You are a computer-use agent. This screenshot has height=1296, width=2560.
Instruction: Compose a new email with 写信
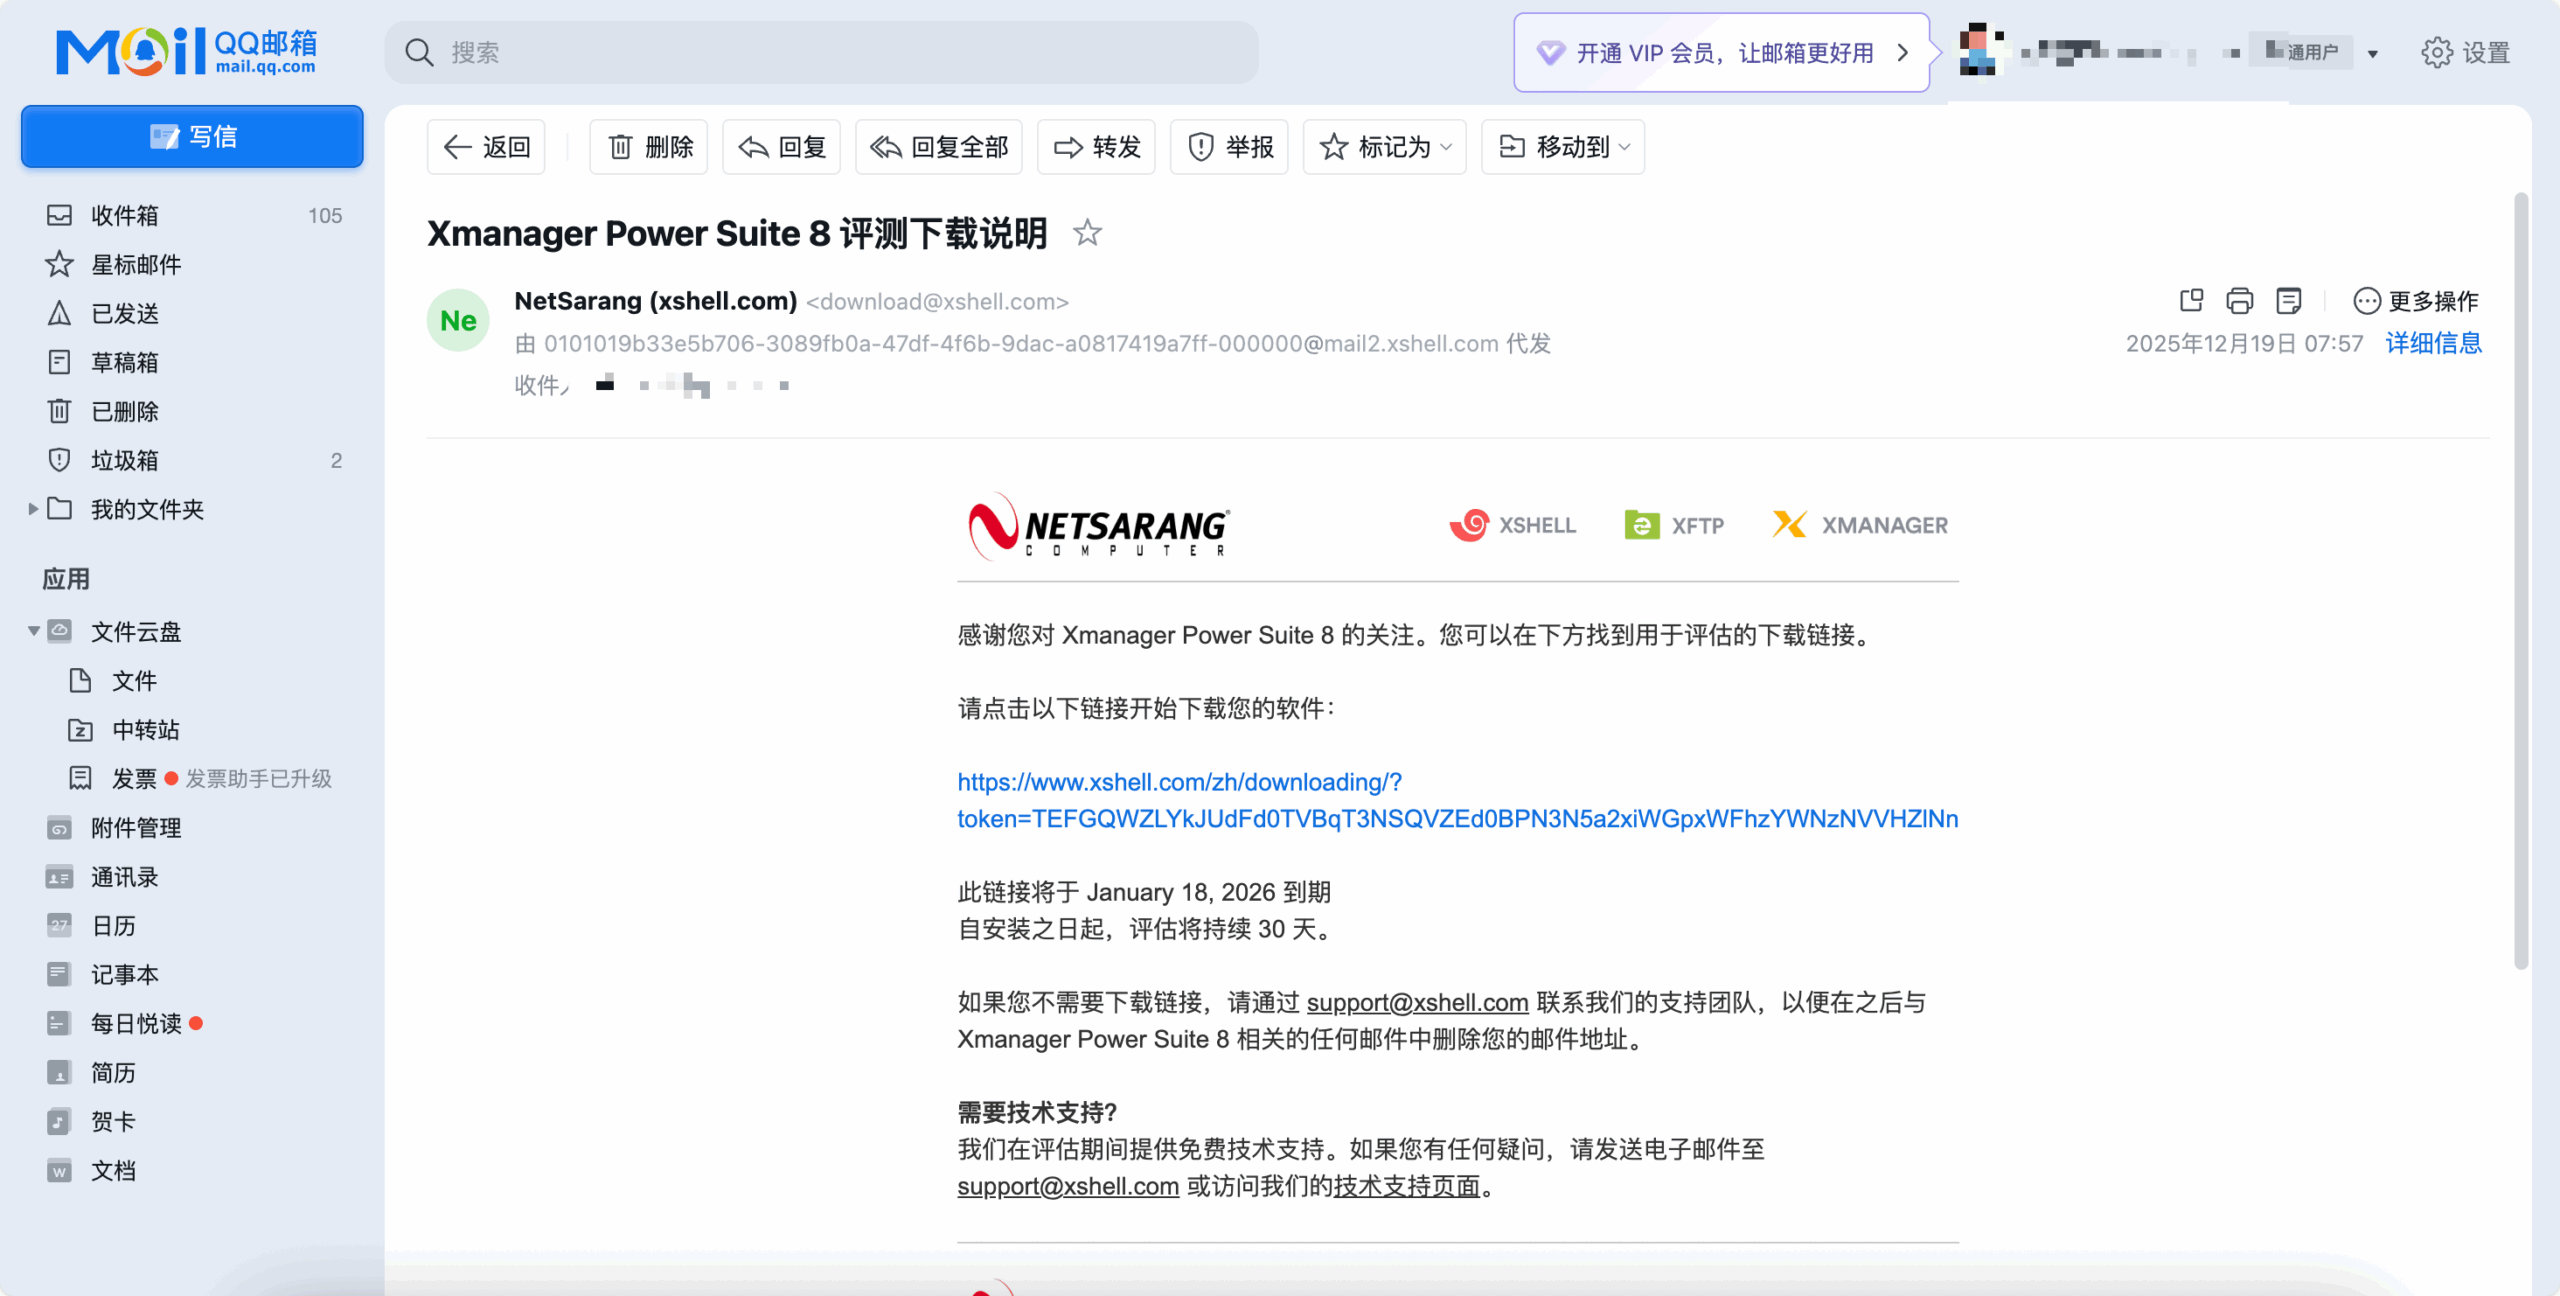[x=191, y=136]
